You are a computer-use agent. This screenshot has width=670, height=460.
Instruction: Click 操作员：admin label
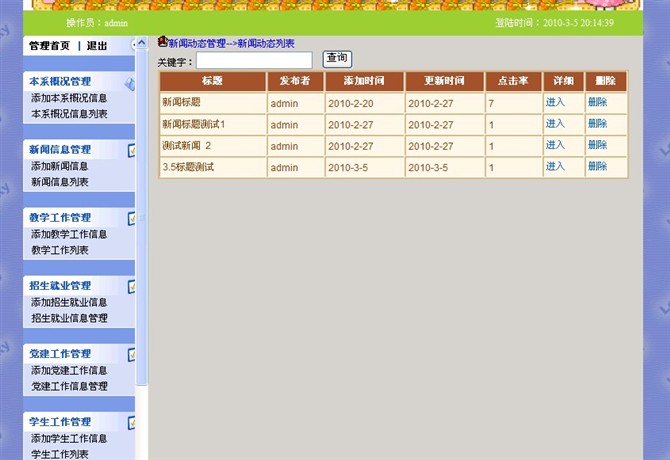(x=97, y=23)
